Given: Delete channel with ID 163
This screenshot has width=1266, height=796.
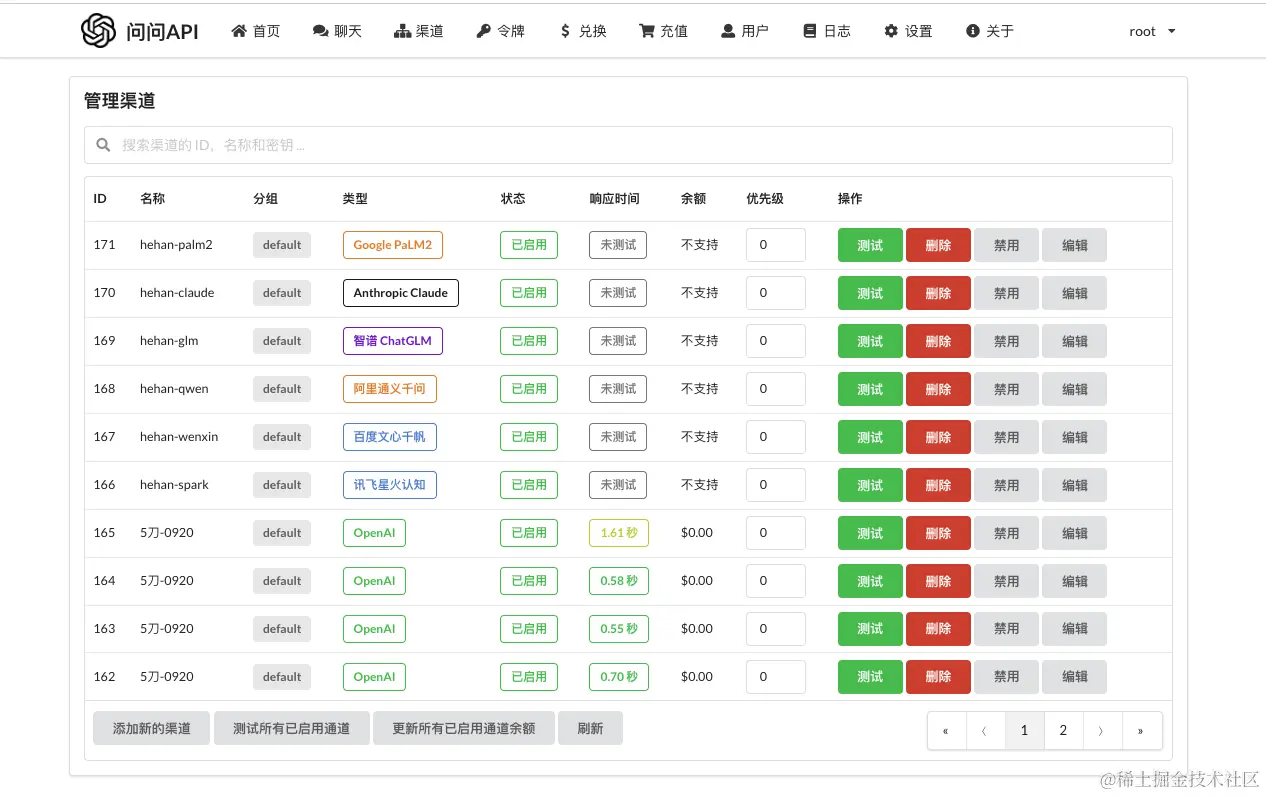Looking at the screenshot, I should 938,629.
